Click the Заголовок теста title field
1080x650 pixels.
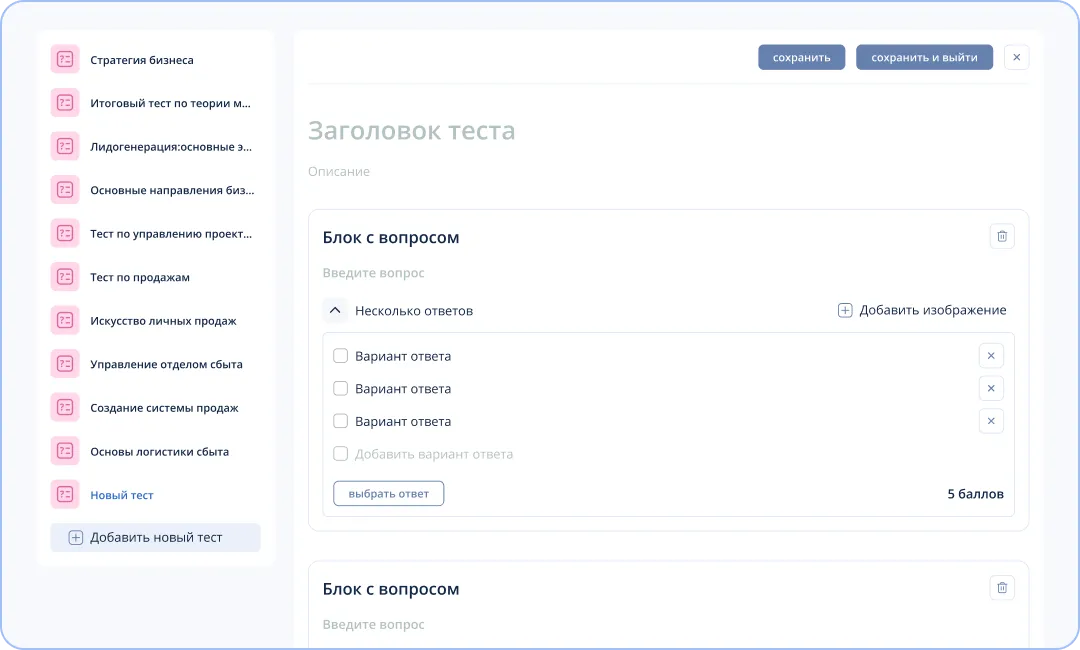411,131
